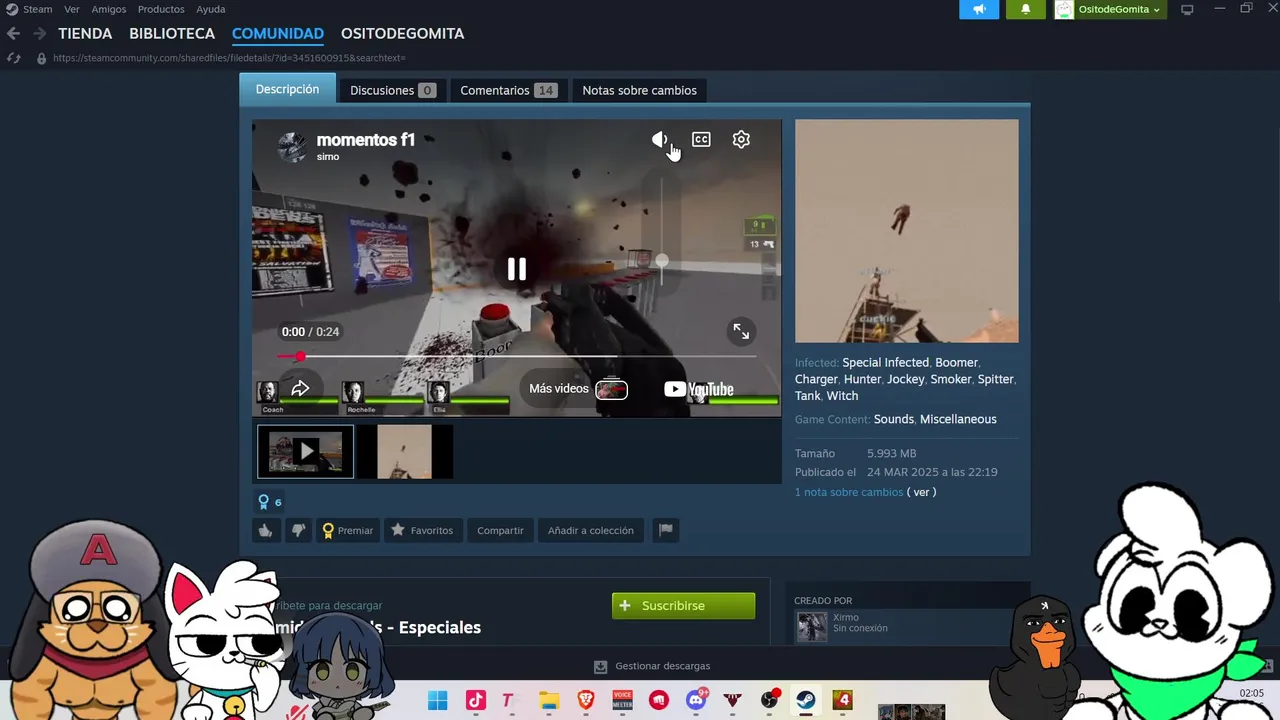Screen dimensions: 1280x720
Task: Mute the video with the speaker icon
Action: point(660,140)
